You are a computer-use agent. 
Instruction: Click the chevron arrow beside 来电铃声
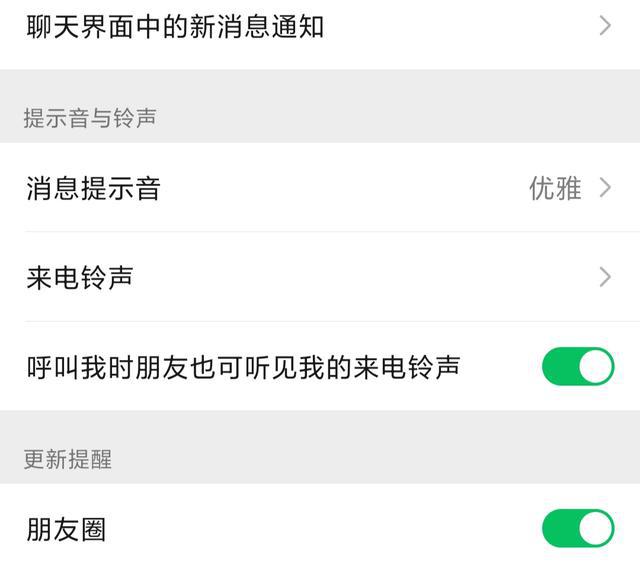tap(604, 277)
